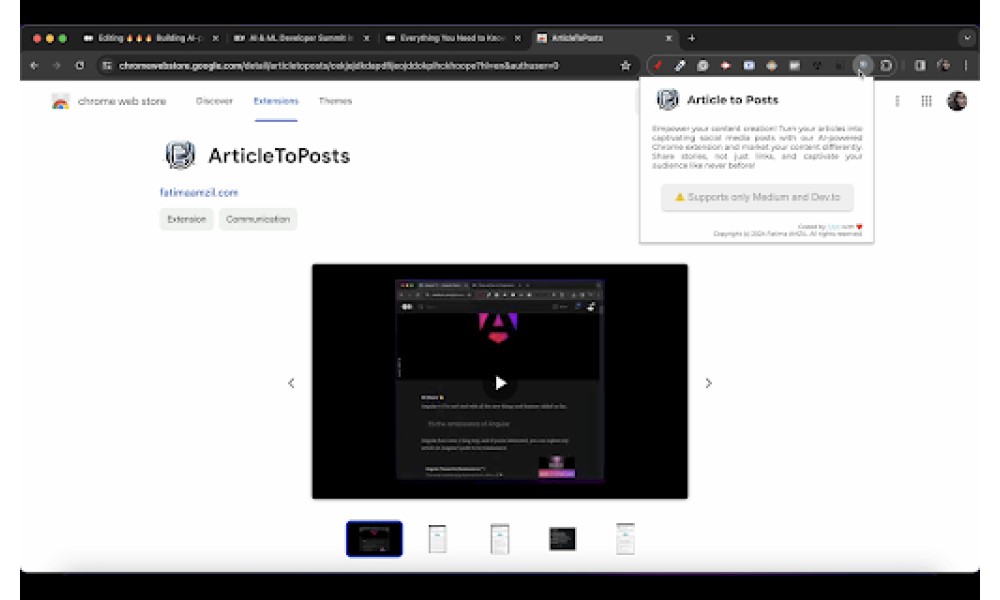The image size is (1000, 600).
Task: Select the fourth dark screenshot thumbnail
Action: (562, 539)
